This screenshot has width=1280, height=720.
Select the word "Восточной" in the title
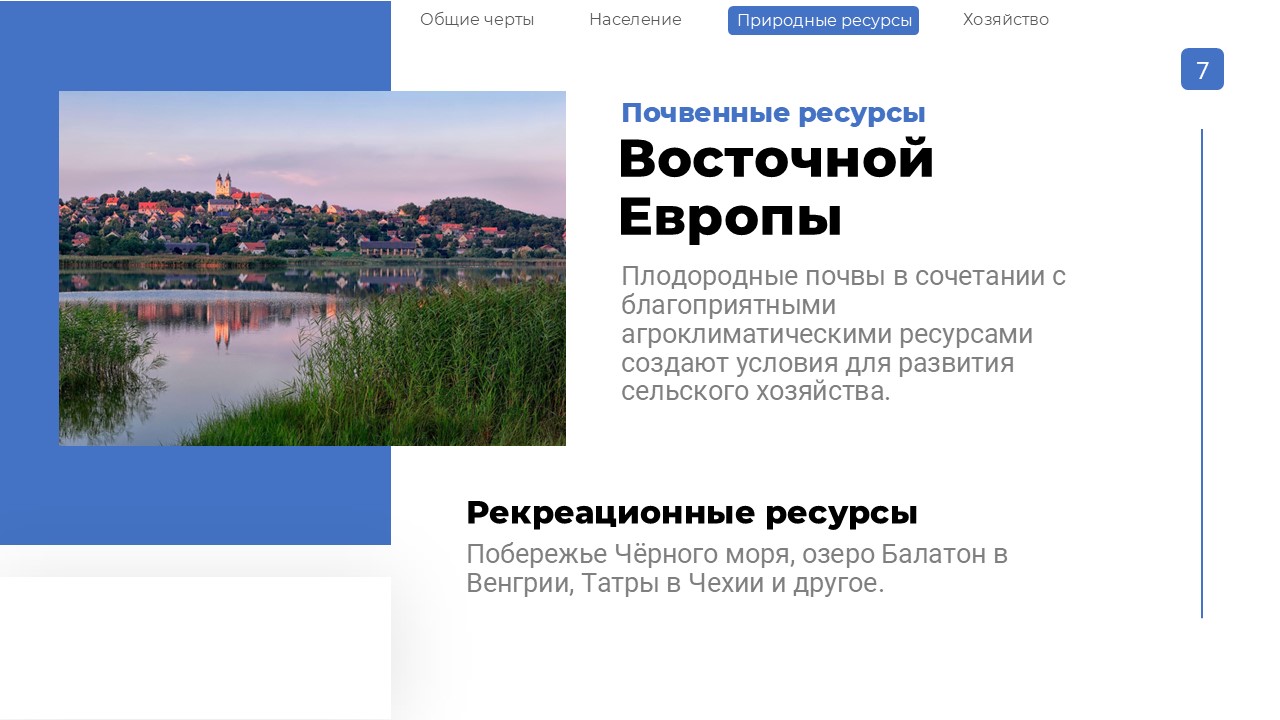click(776, 160)
